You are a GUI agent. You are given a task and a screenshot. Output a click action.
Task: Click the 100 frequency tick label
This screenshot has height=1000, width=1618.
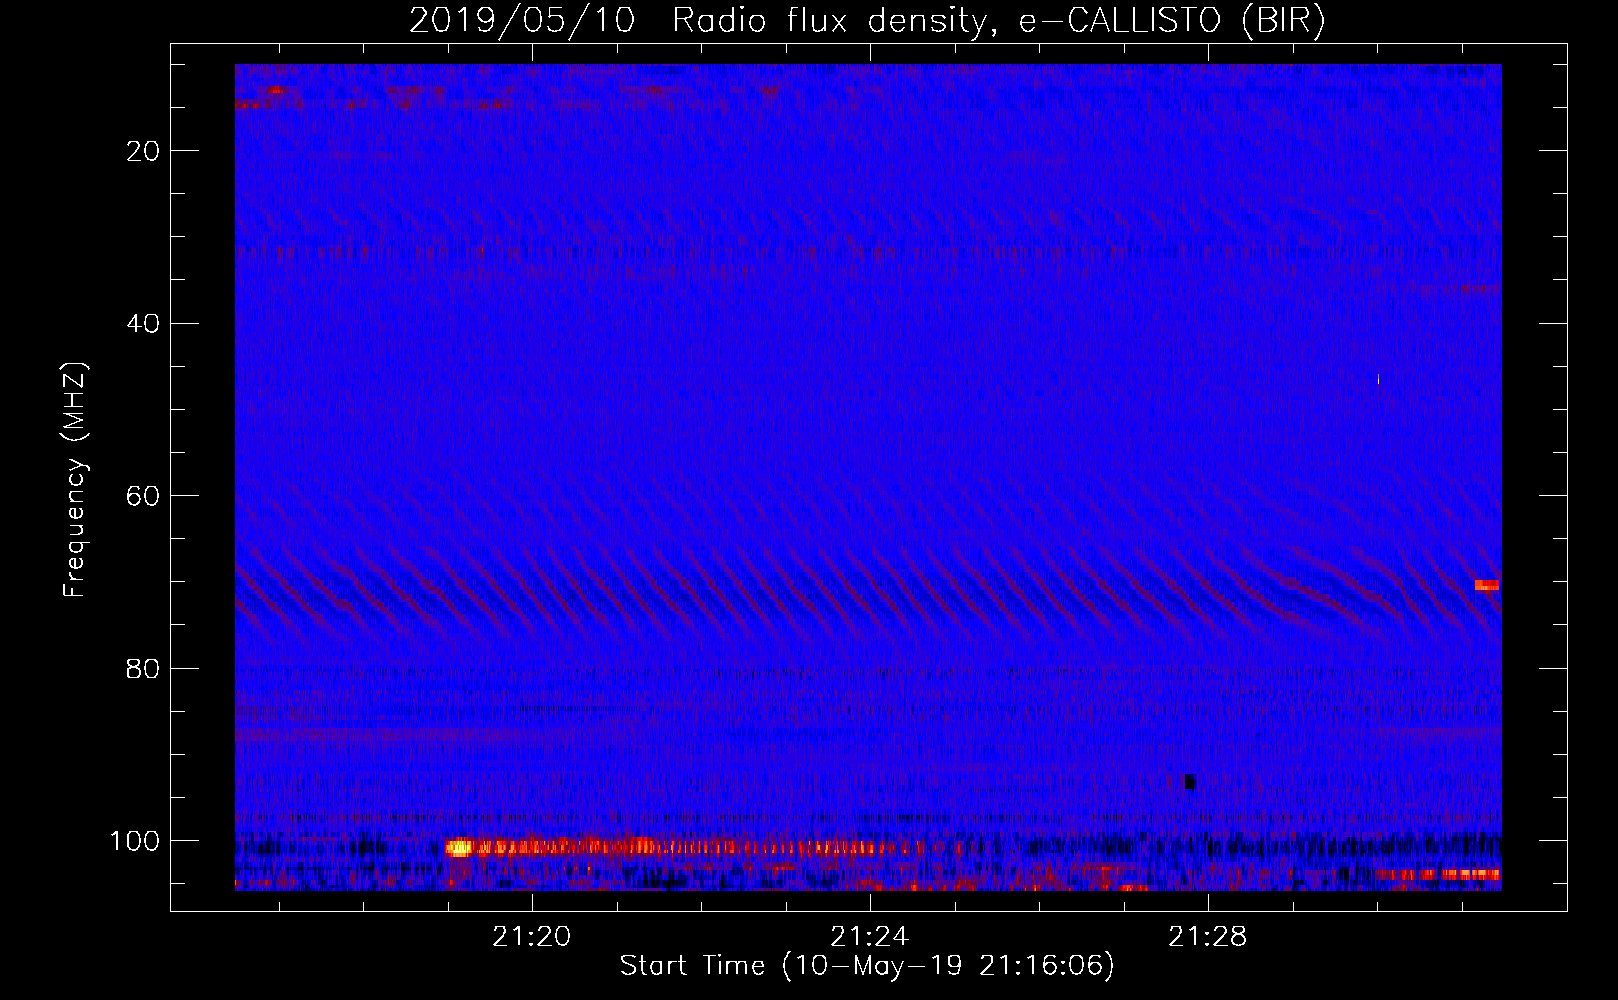[135, 841]
